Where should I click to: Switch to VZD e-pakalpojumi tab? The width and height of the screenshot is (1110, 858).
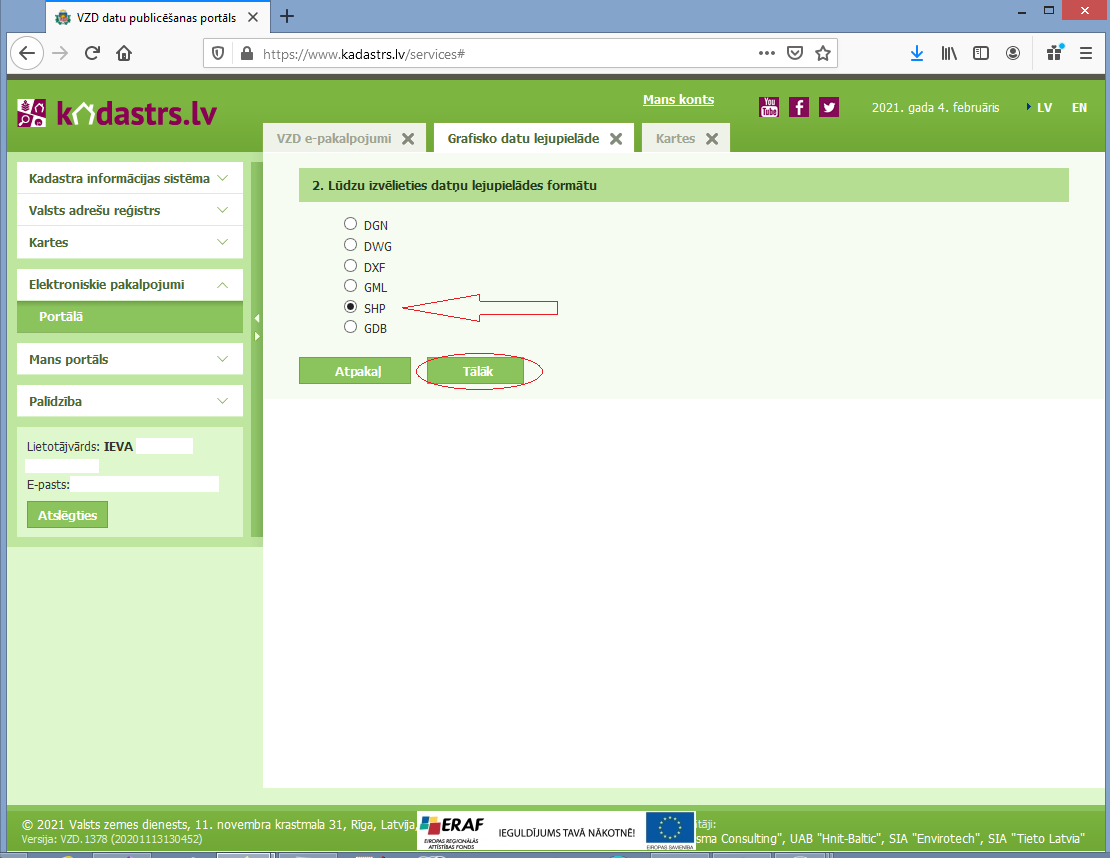pyautogui.click(x=334, y=139)
